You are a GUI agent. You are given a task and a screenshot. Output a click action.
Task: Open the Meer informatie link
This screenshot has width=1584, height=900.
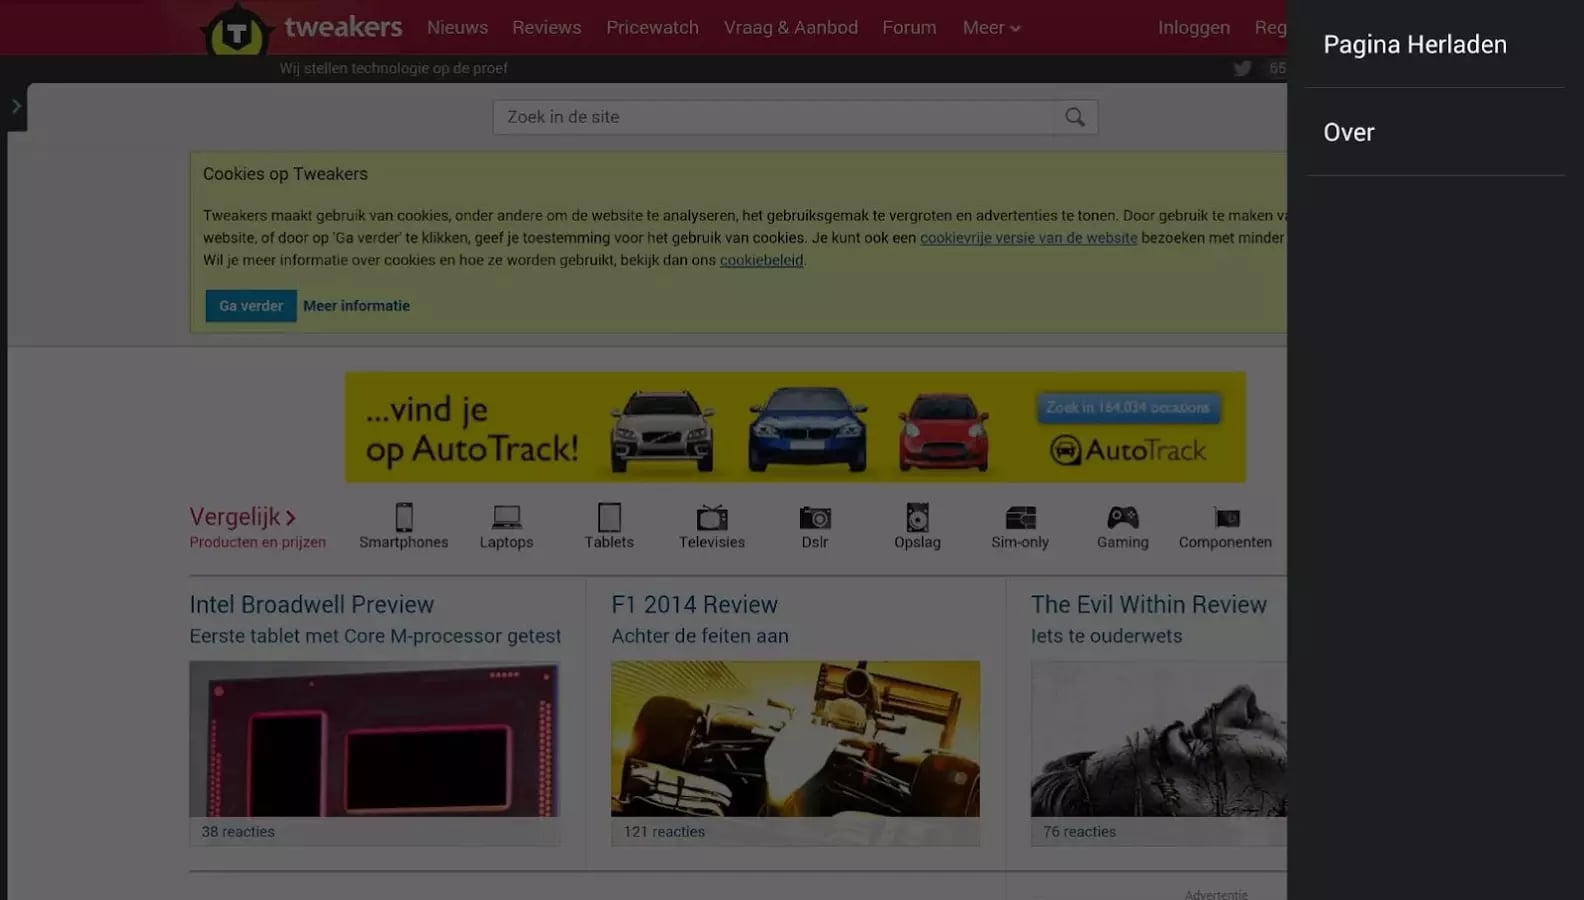[356, 306]
